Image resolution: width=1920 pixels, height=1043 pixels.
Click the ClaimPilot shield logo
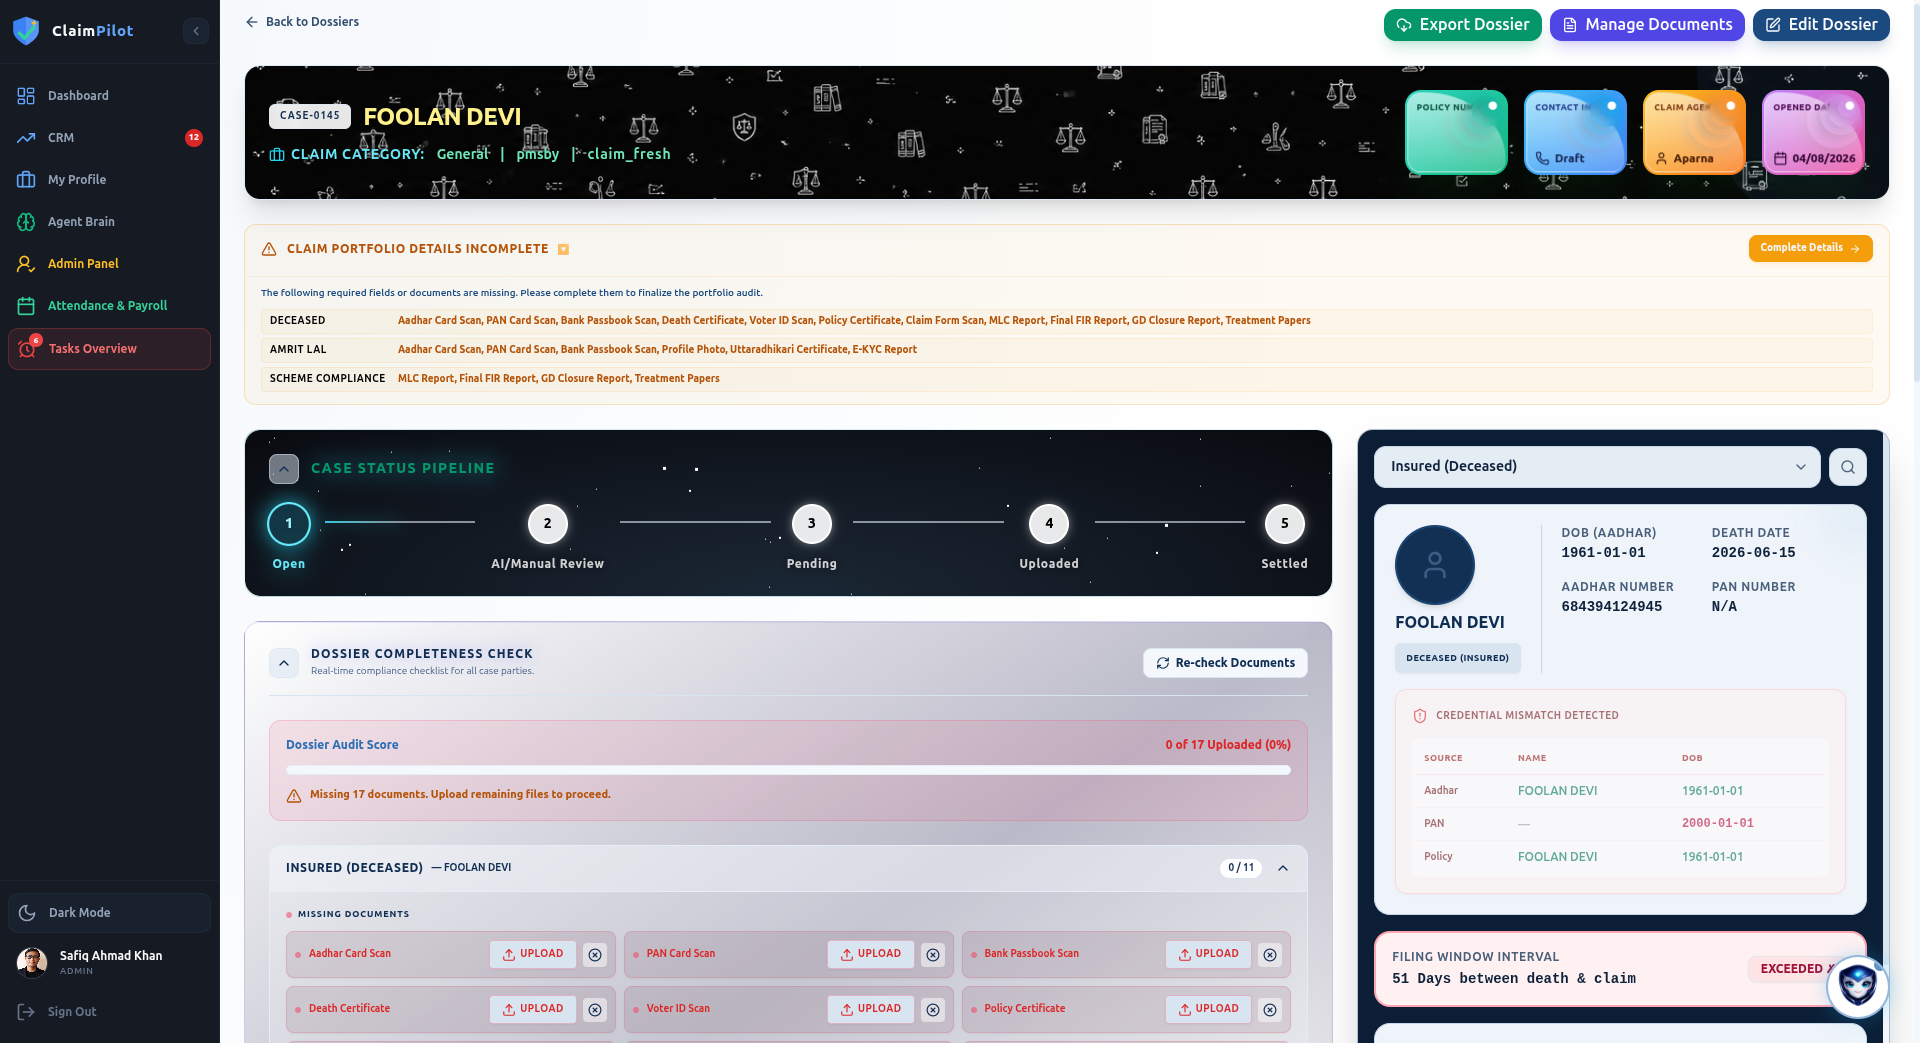(x=26, y=31)
